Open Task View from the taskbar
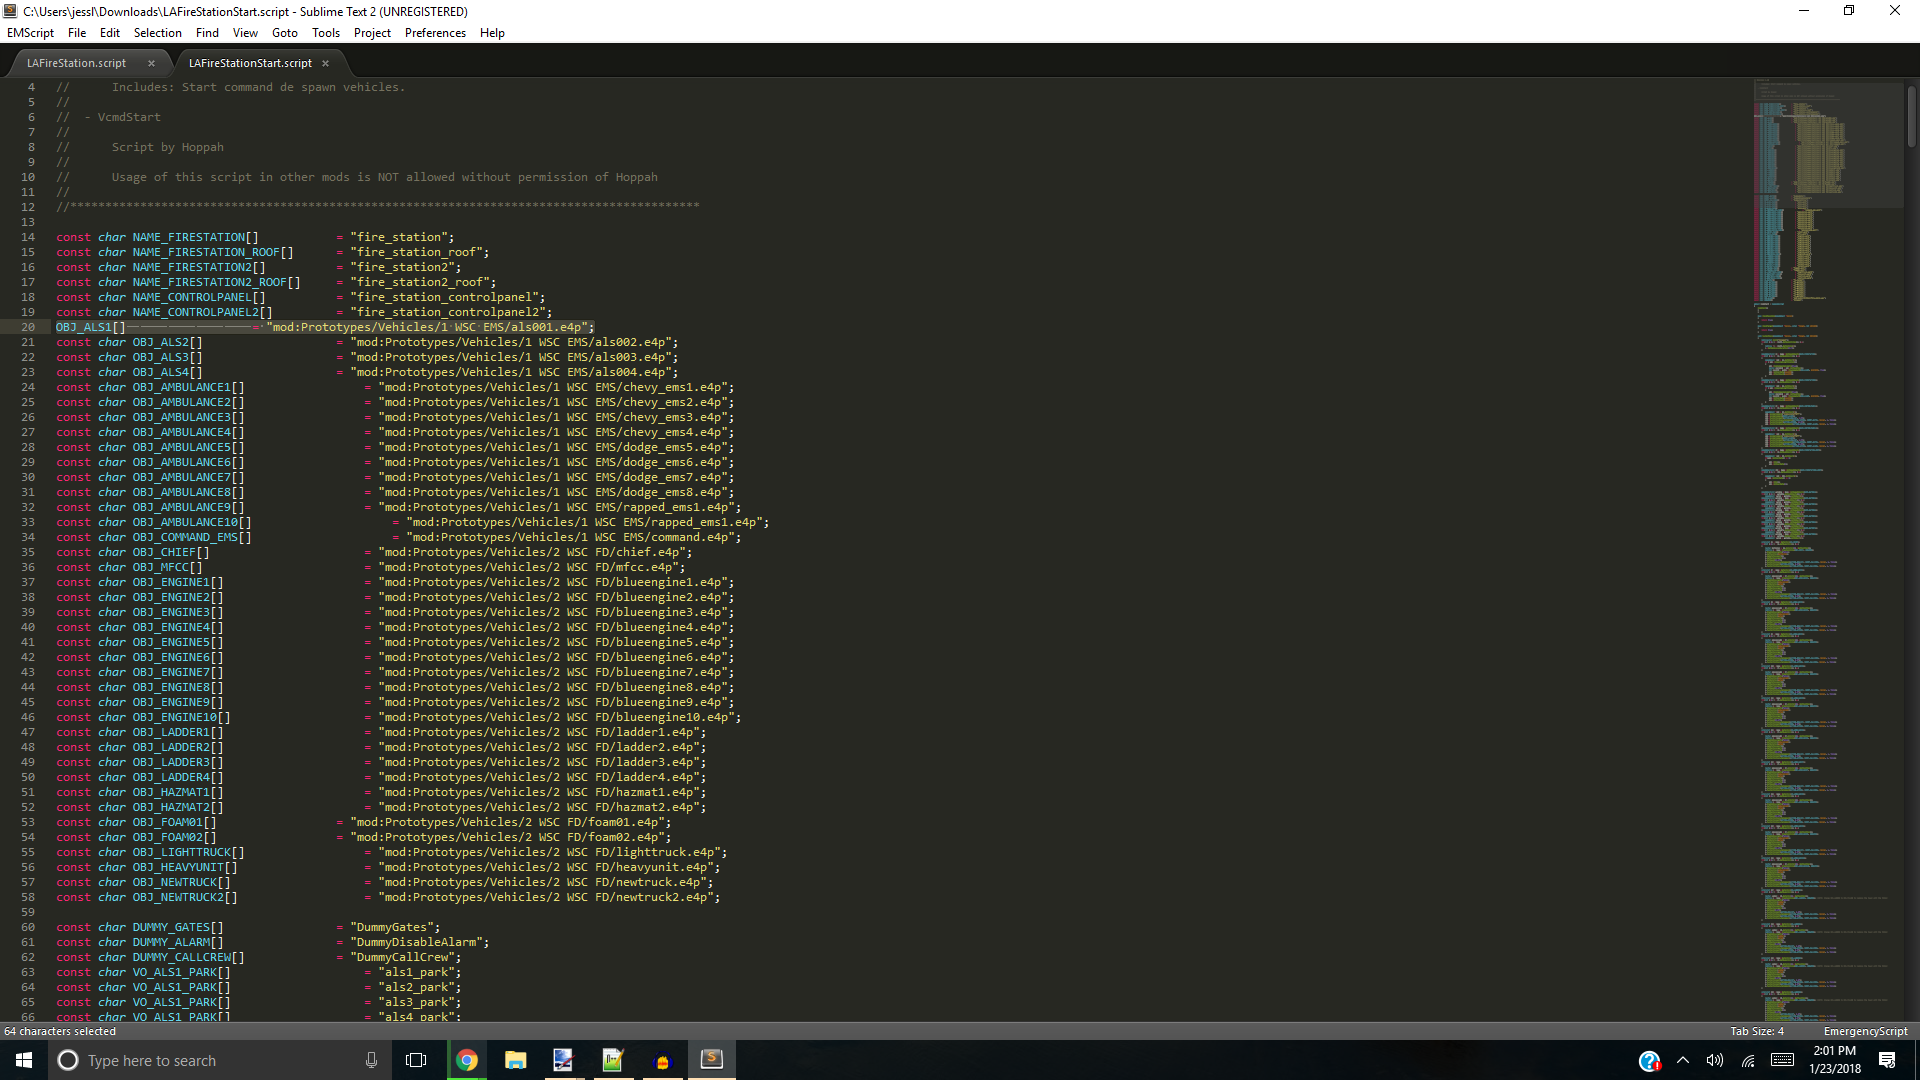1920x1080 pixels. tap(416, 1060)
